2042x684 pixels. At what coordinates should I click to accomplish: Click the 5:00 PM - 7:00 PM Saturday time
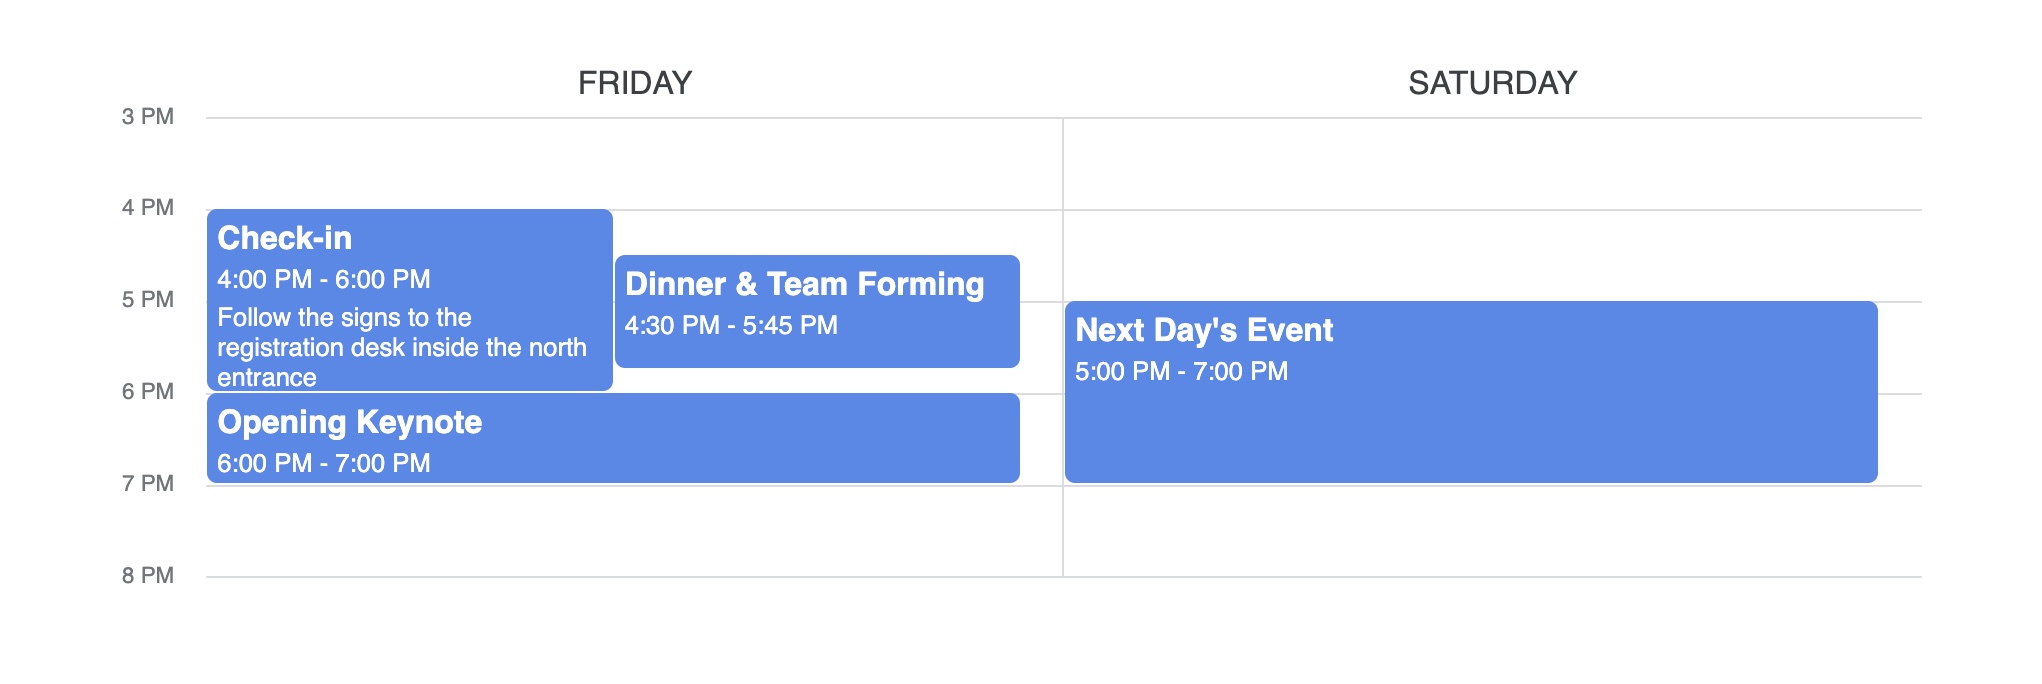[x=1182, y=371]
